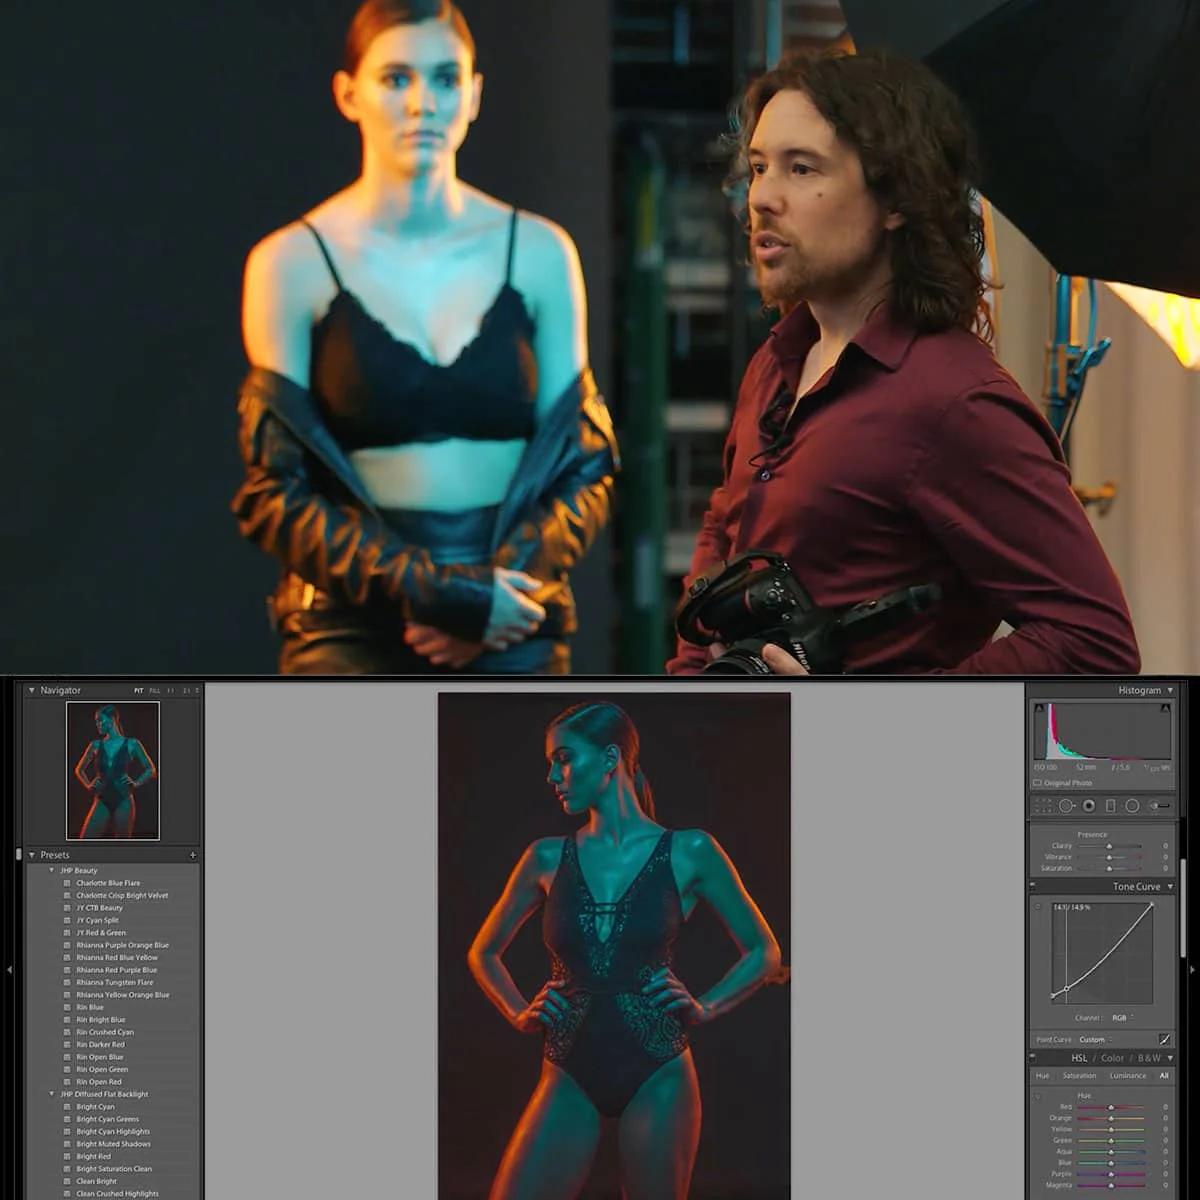
Task: Toggle the highlight clipping indicator on the histogram
Action: tap(1166, 707)
